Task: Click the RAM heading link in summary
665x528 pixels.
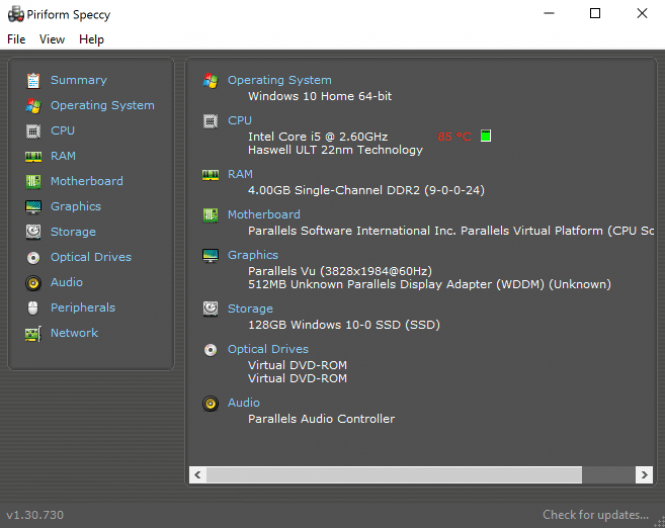Action: point(240,174)
